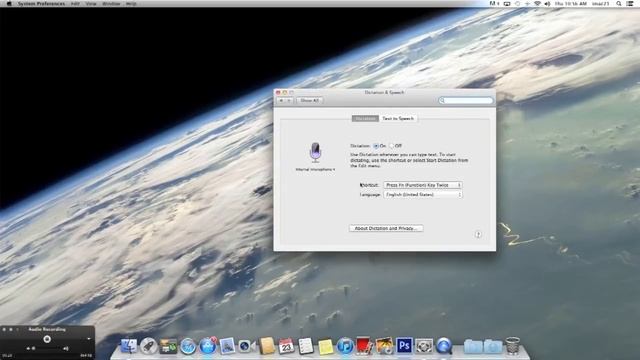Open the user account menu
640x360 pixels.
pos(600,3)
